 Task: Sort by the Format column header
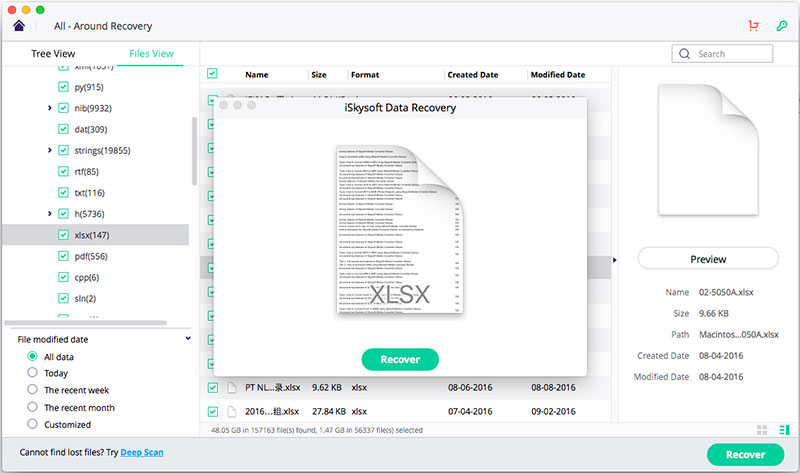(x=365, y=74)
